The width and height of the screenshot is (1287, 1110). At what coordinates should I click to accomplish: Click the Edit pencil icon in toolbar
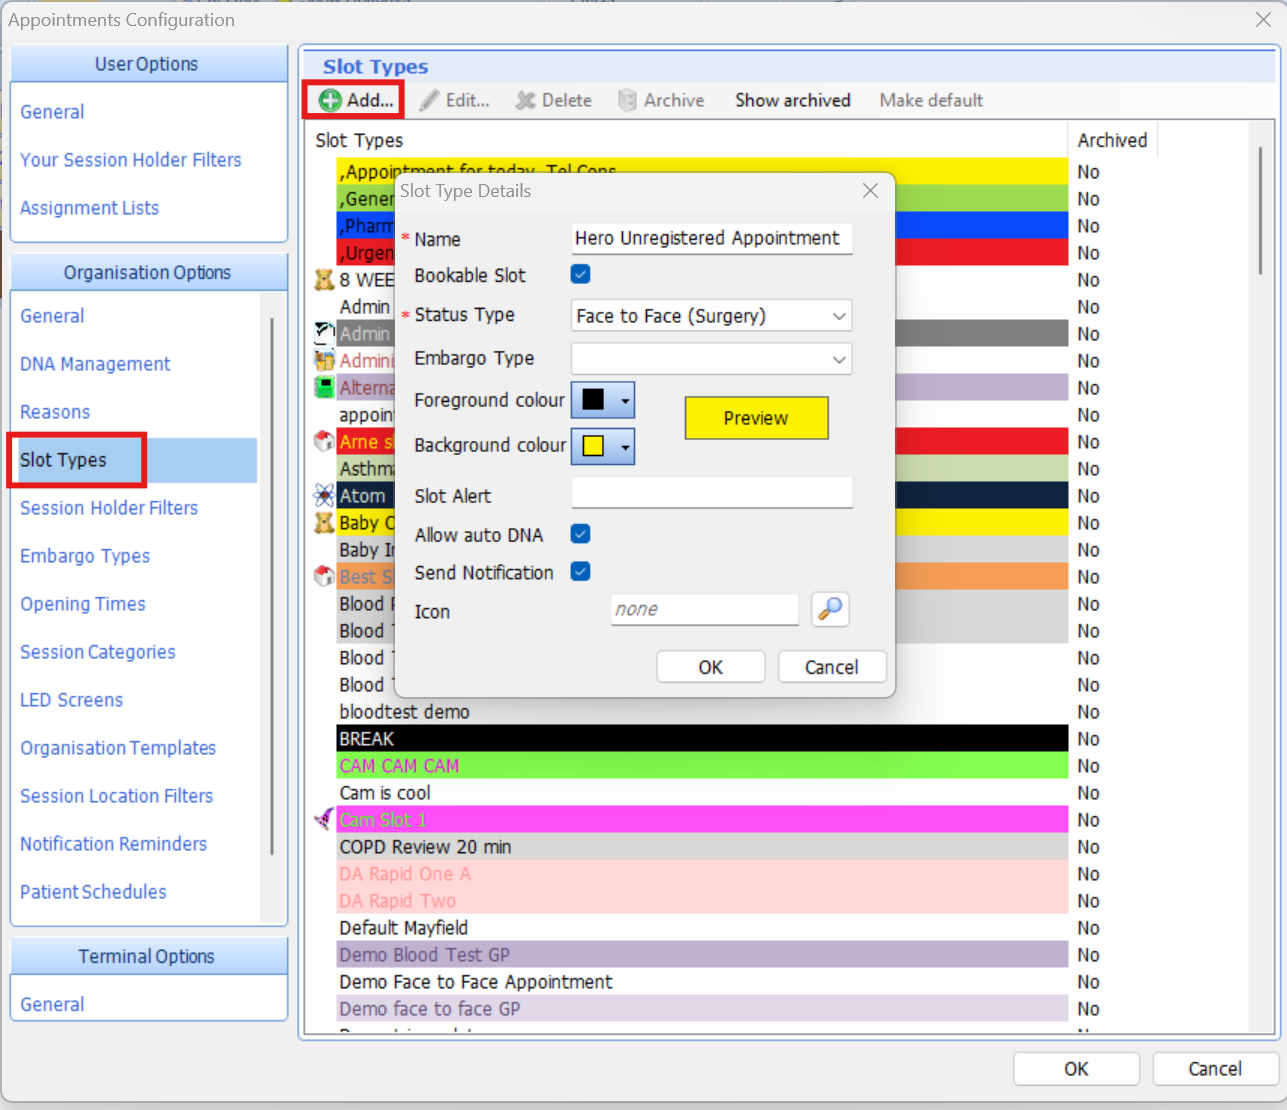[429, 100]
